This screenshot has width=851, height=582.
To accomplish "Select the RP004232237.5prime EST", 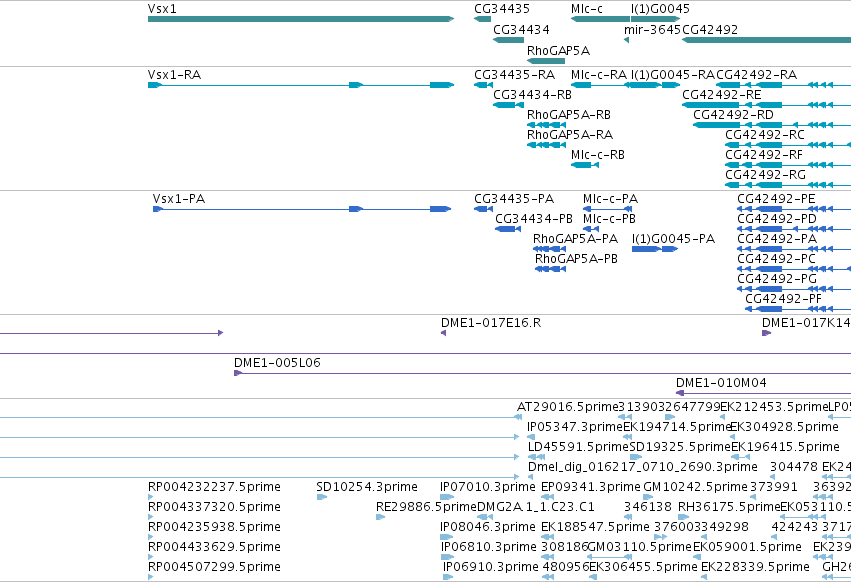I will (150, 497).
